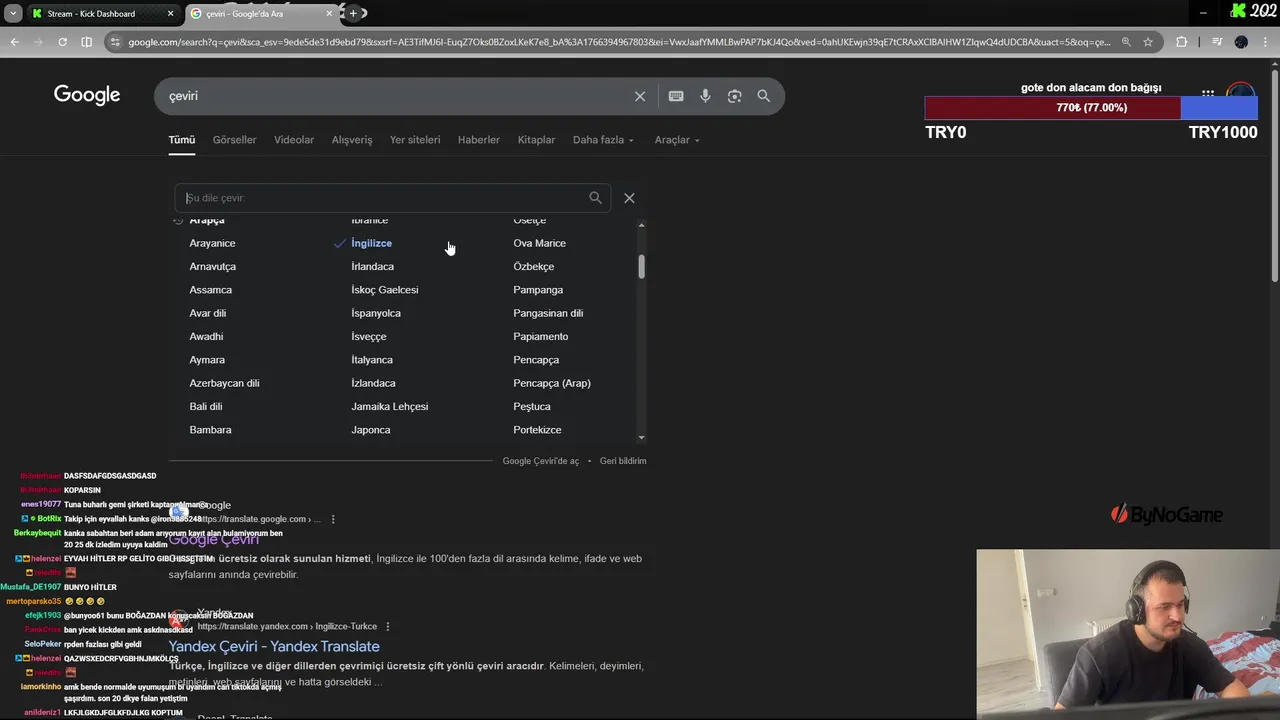Choose Pencapça (Arap) from the list

coord(552,383)
